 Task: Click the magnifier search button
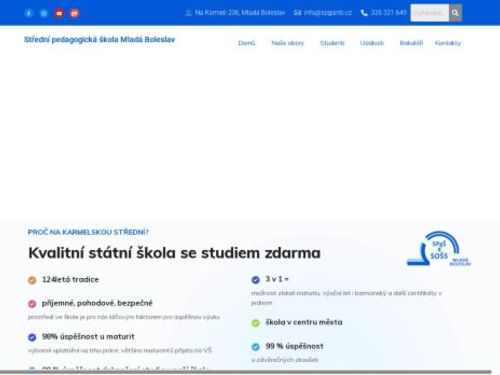click(455, 13)
